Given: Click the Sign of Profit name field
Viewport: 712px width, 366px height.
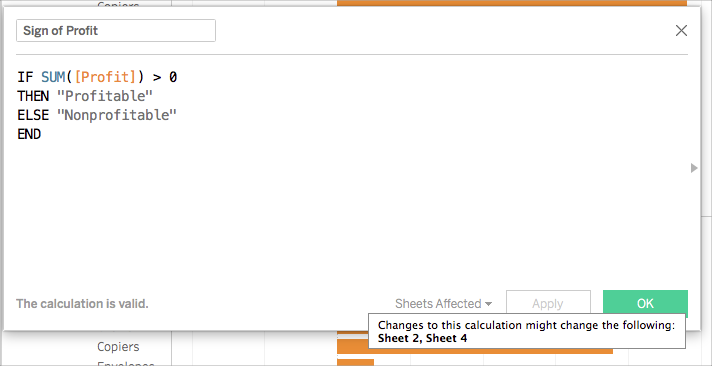Looking at the screenshot, I should [116, 30].
